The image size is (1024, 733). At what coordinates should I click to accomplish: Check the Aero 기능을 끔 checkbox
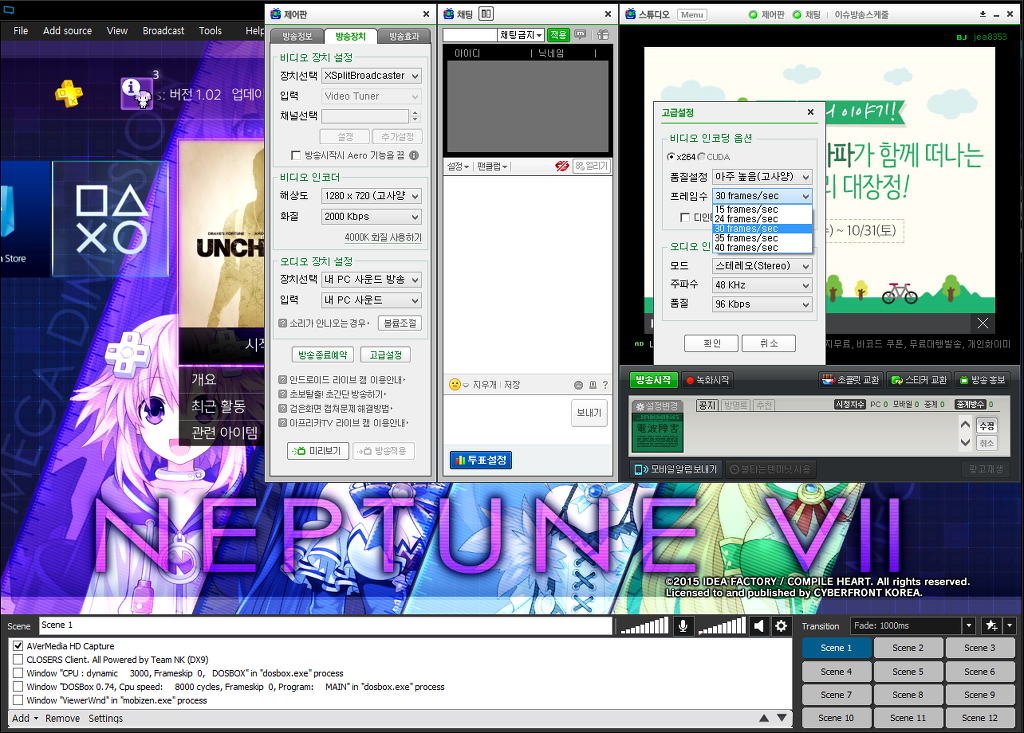(296, 155)
